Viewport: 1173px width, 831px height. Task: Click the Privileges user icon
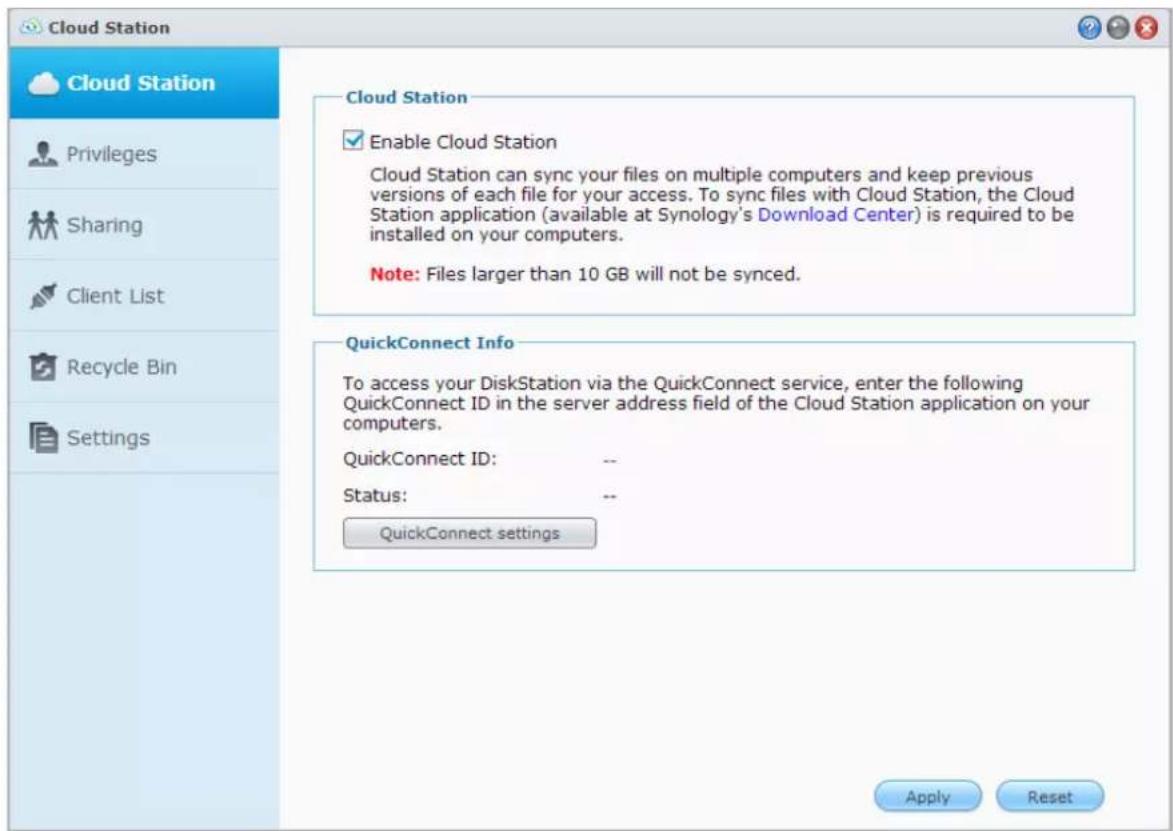[43, 154]
